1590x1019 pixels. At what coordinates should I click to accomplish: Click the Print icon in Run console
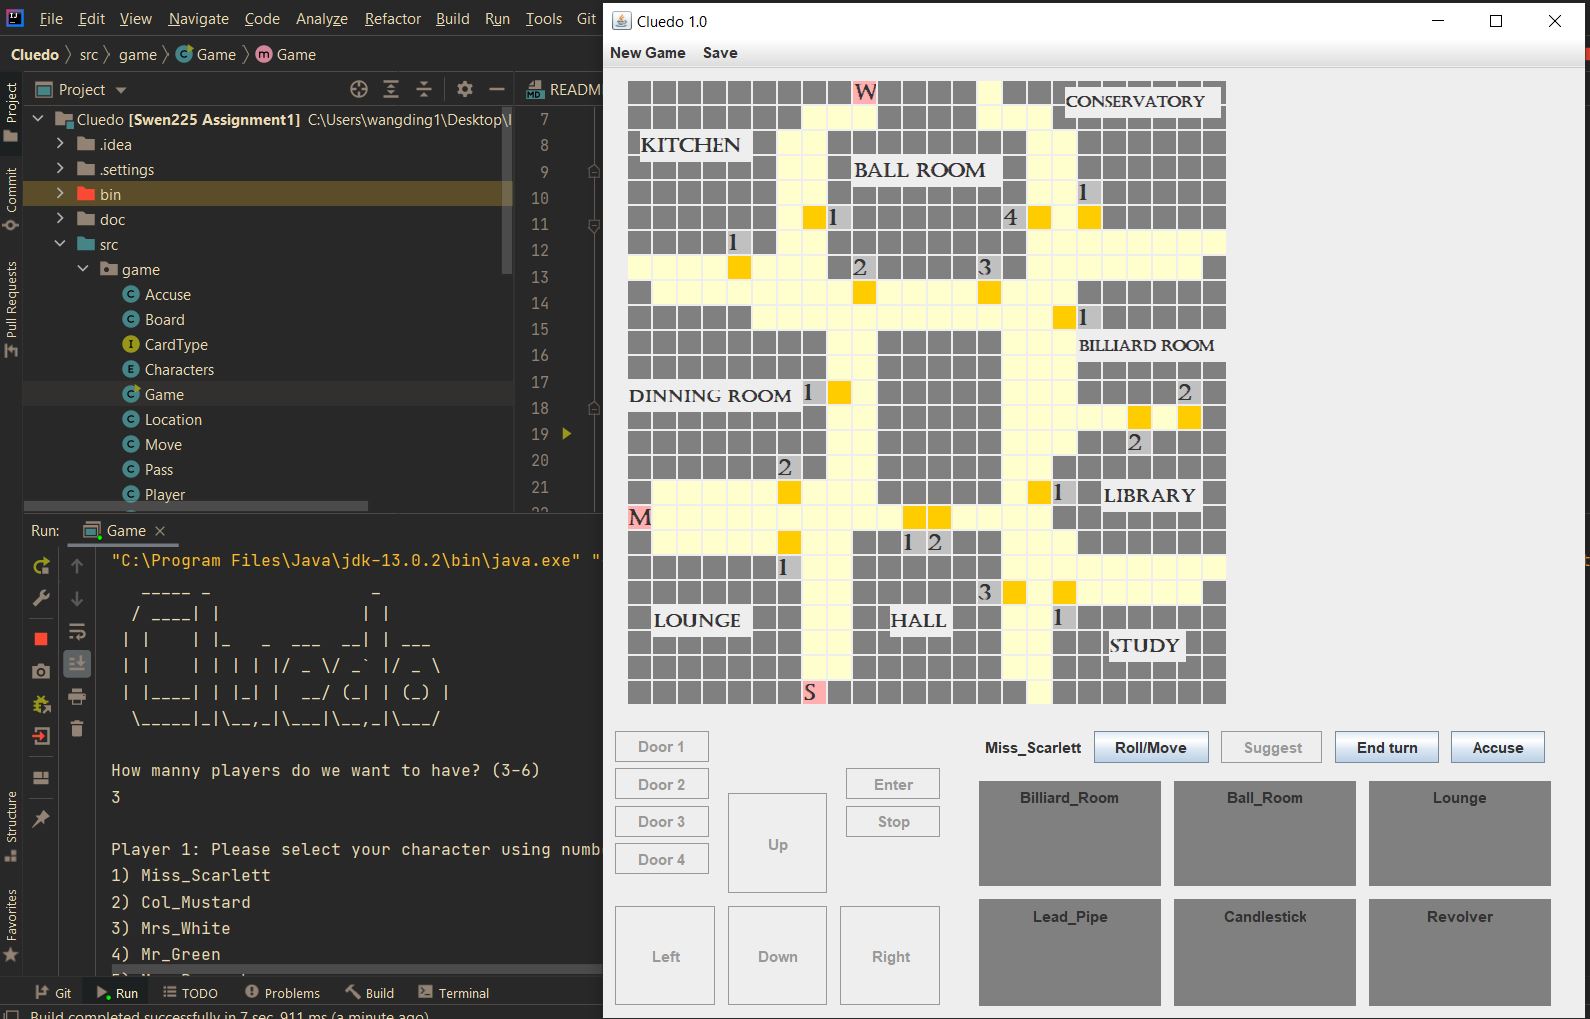[x=77, y=696]
